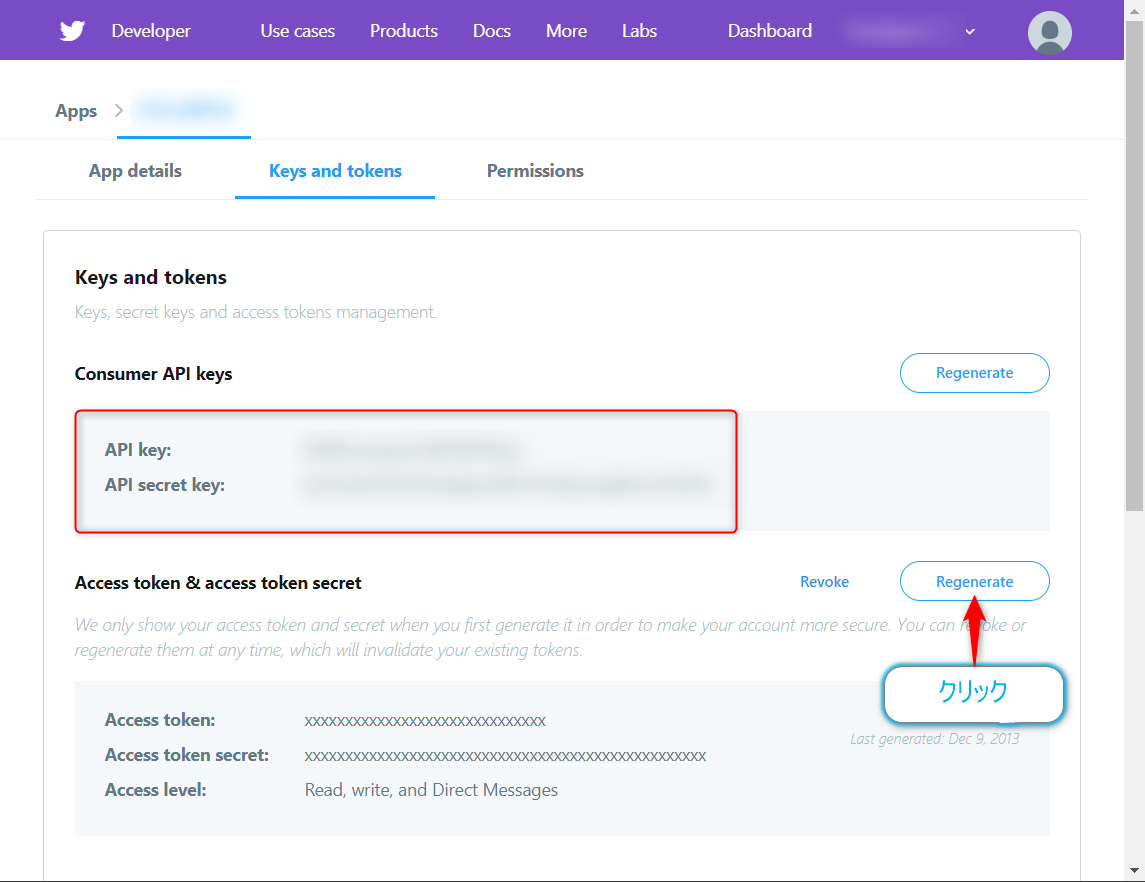The height and width of the screenshot is (882, 1145).
Task: Open the Docs menu
Action: pyautogui.click(x=491, y=31)
